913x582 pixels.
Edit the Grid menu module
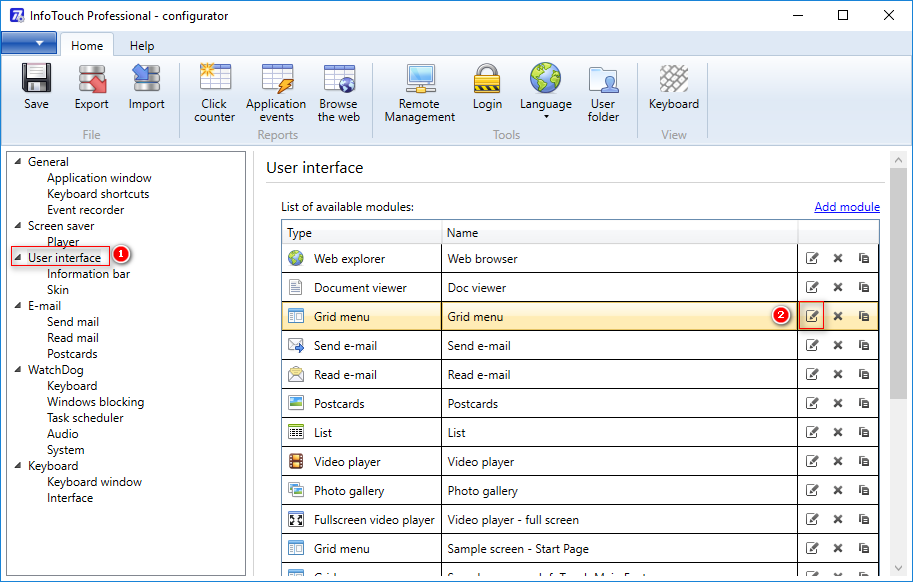[x=812, y=316]
